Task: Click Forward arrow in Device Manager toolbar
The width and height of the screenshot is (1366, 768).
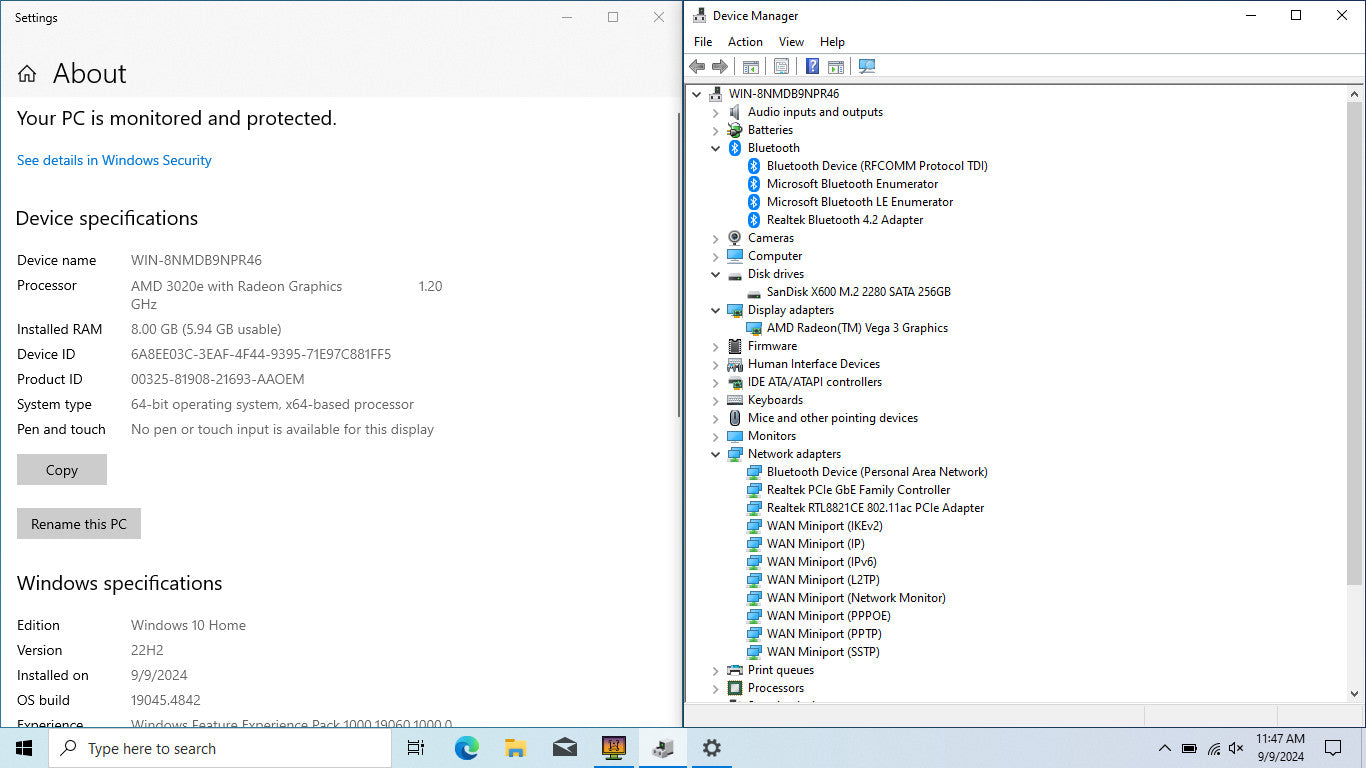Action: pos(720,66)
